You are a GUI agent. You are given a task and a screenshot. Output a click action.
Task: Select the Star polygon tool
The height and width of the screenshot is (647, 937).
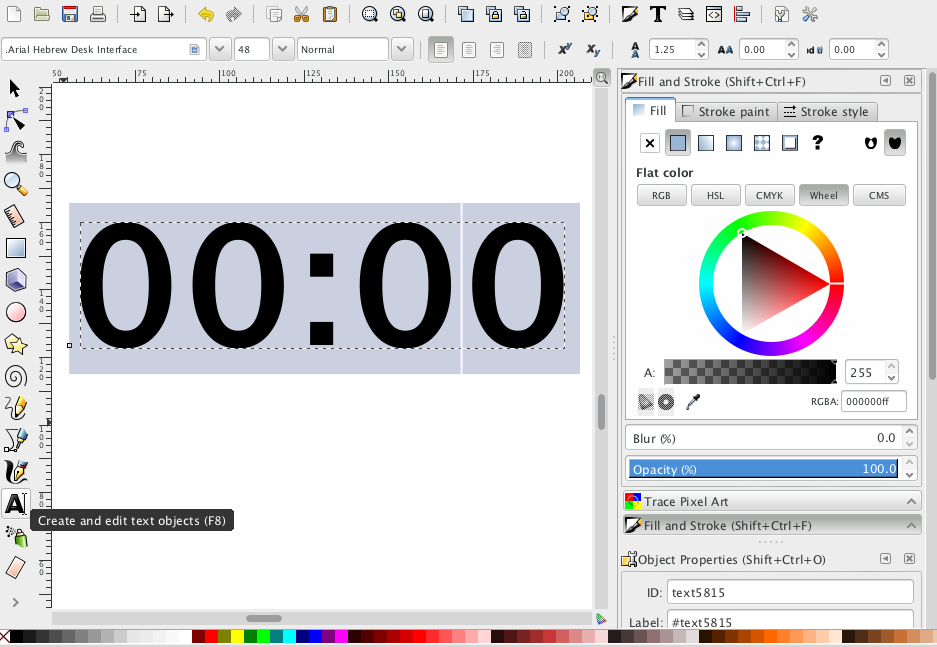(x=16, y=344)
